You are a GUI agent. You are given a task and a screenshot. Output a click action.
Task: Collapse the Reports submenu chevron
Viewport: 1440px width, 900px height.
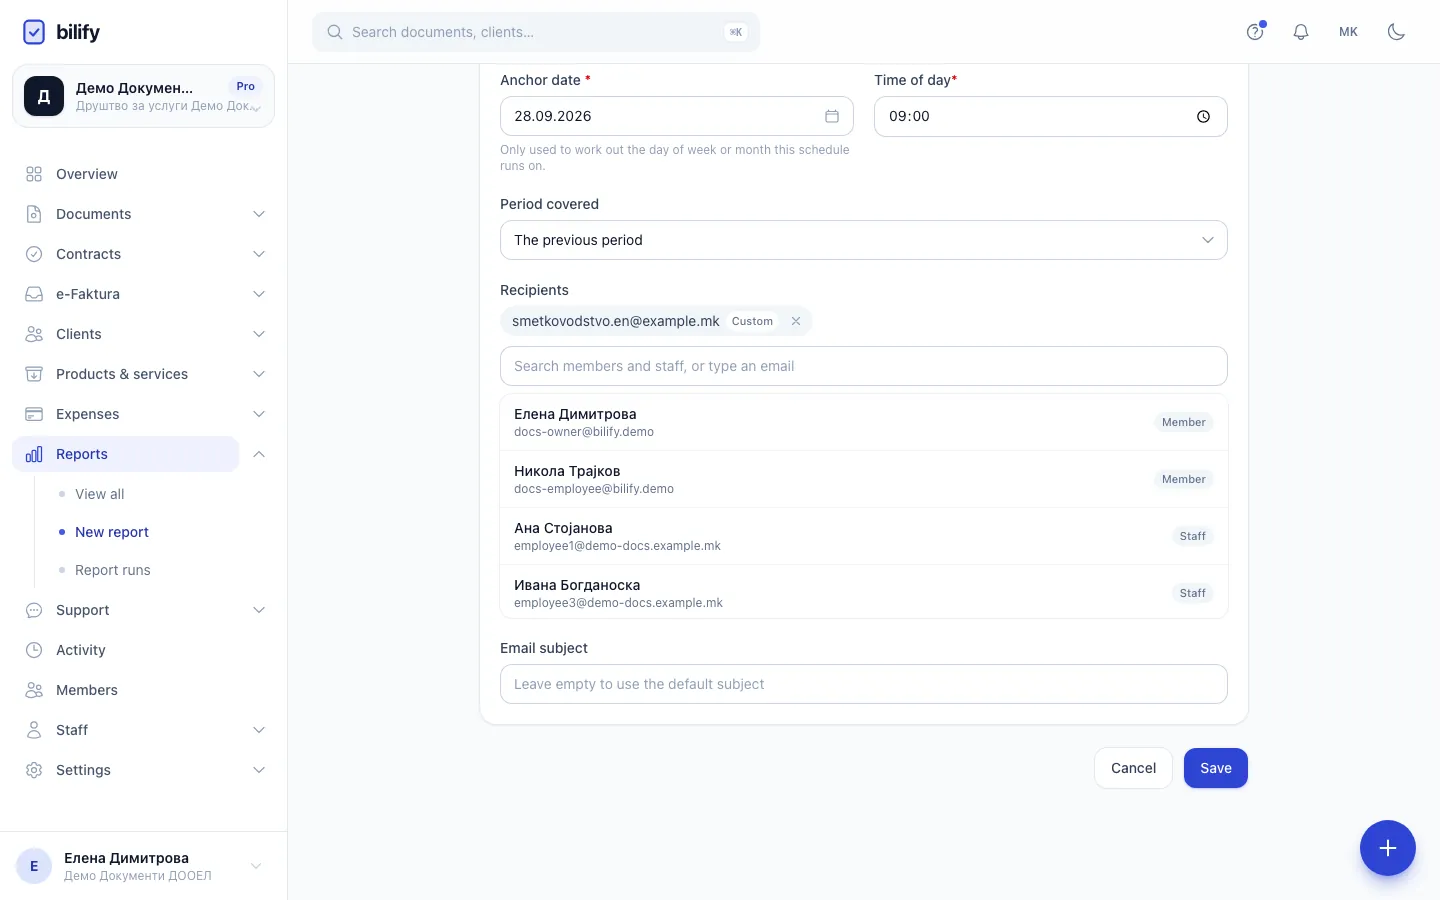(x=259, y=454)
